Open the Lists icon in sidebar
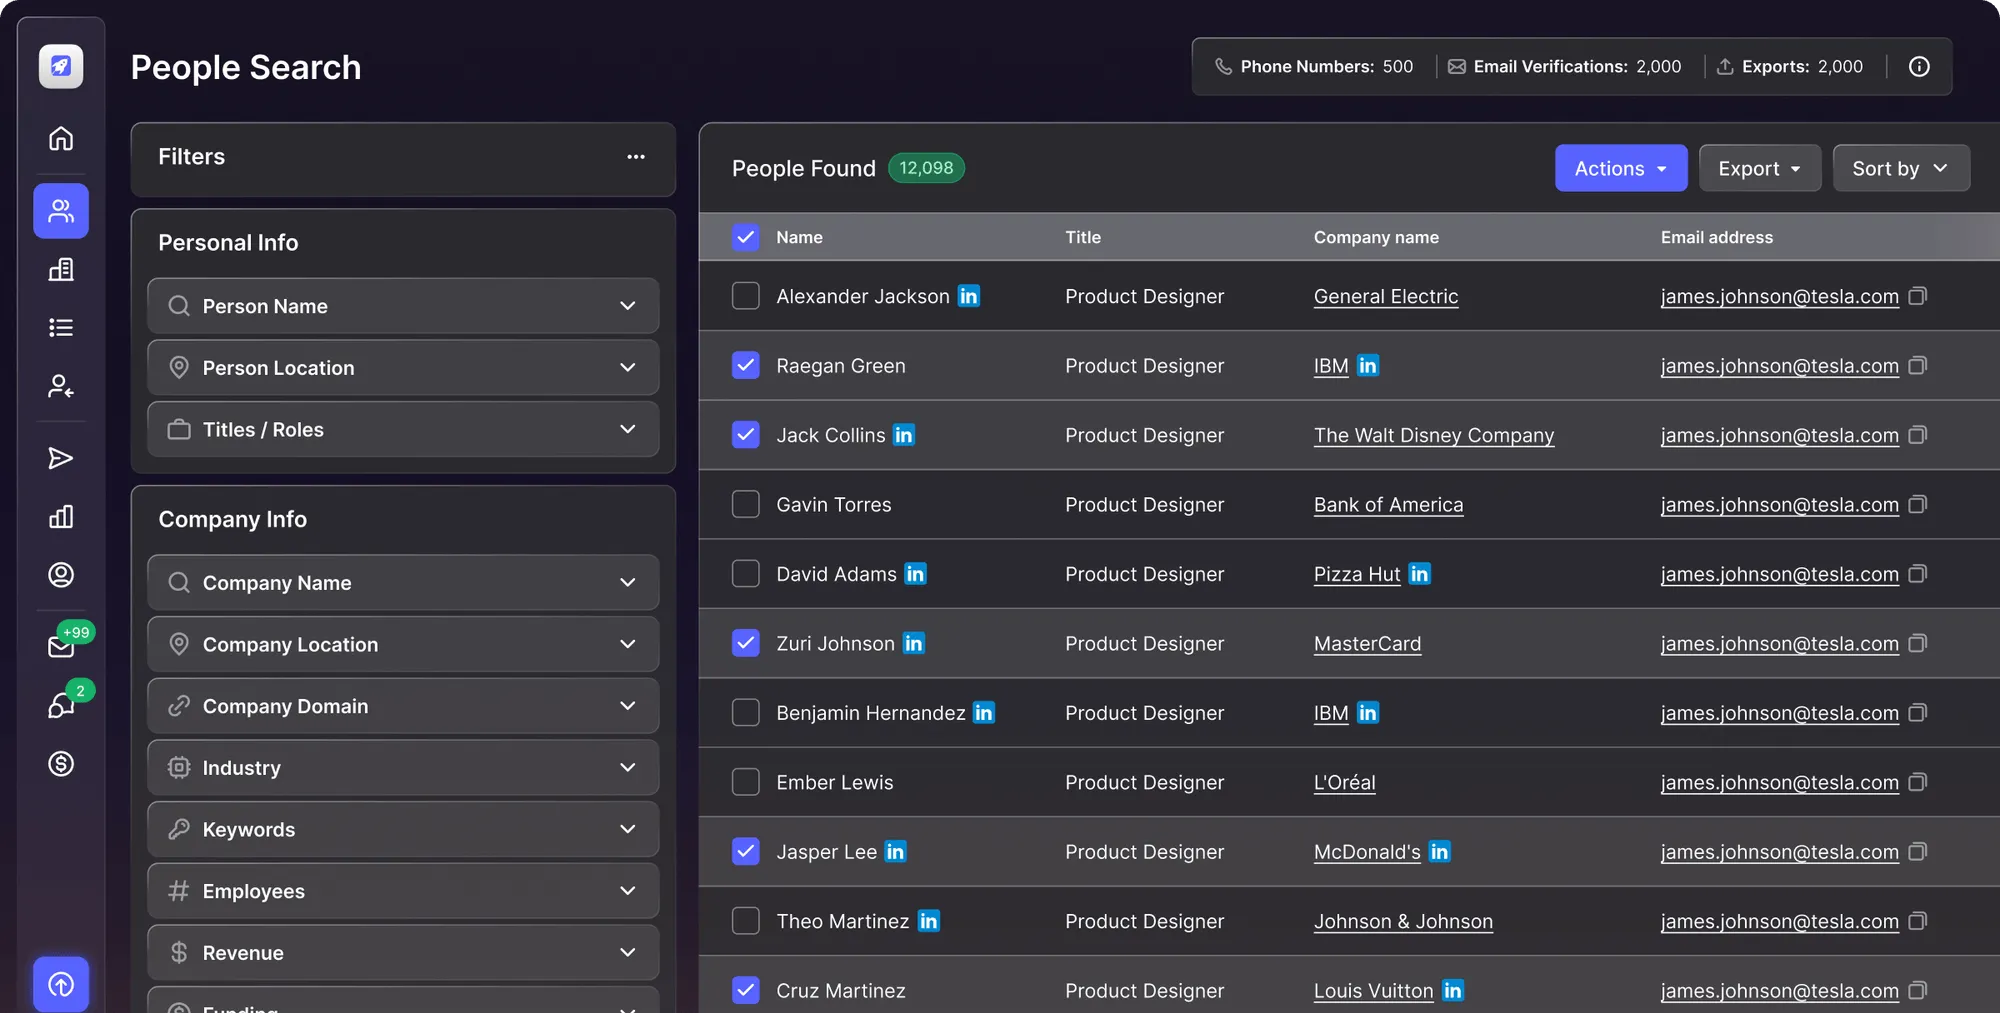 (61, 327)
